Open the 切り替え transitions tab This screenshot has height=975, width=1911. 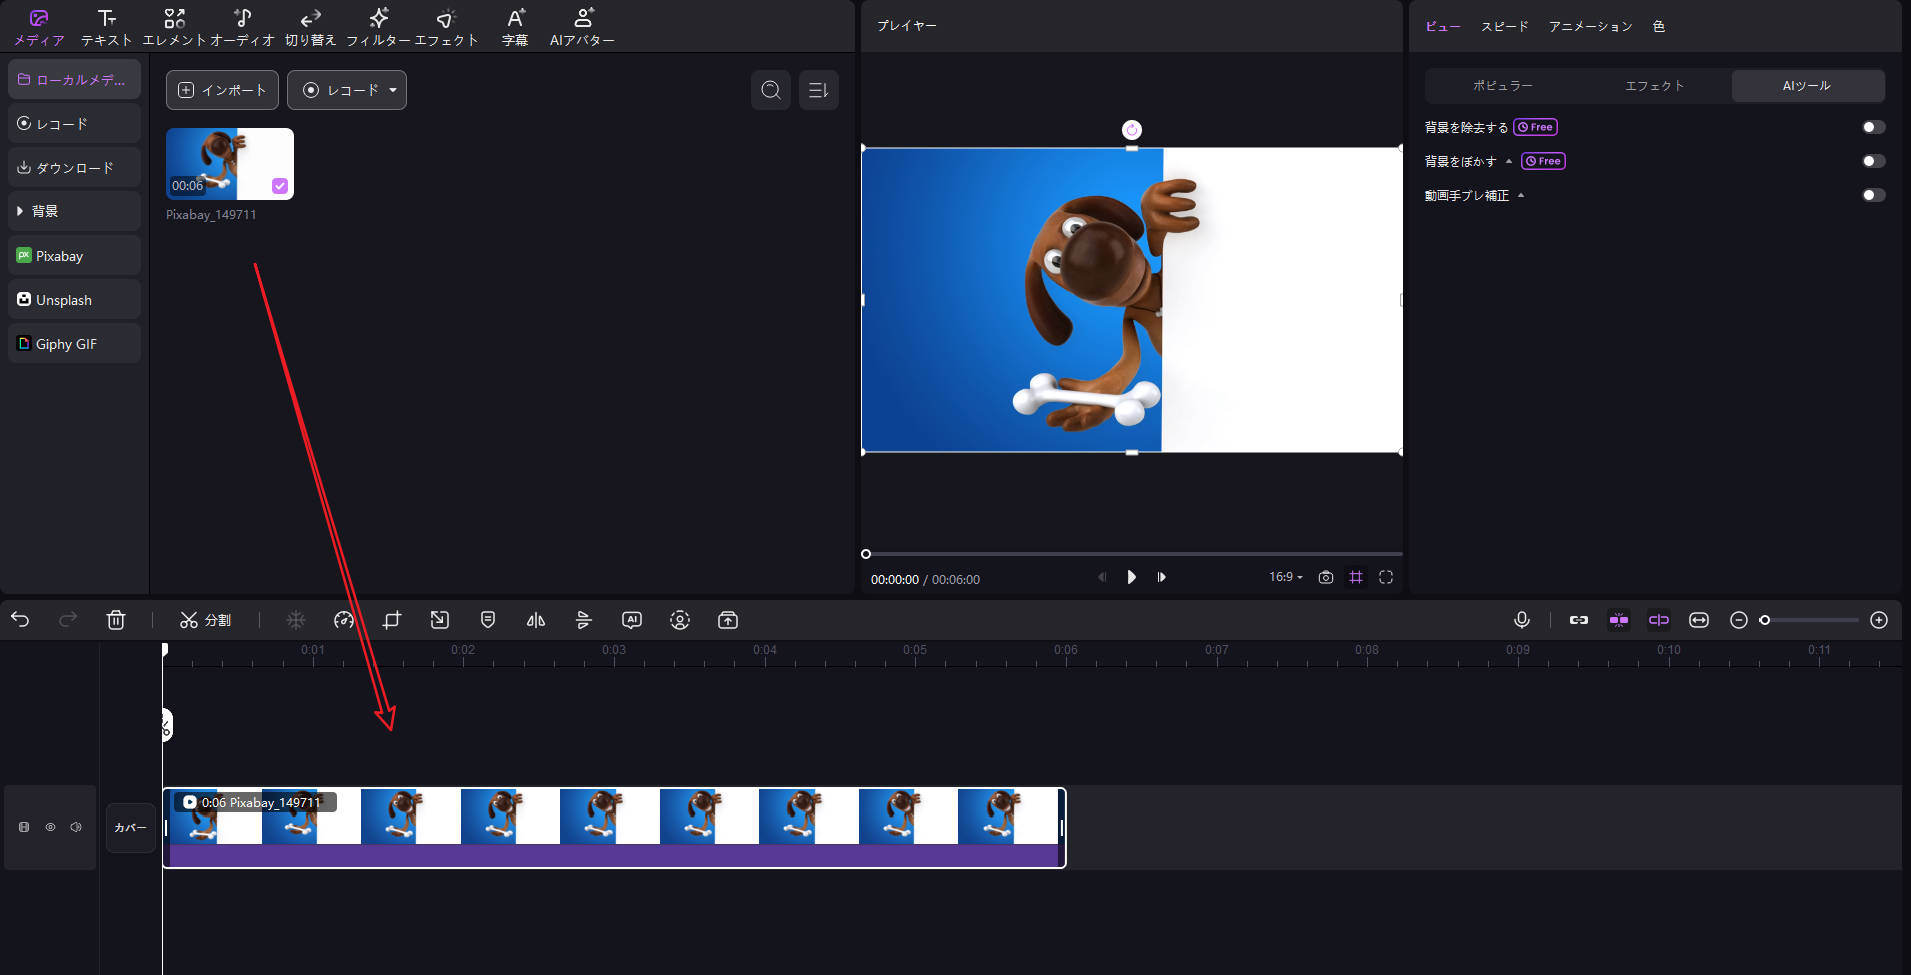point(310,27)
